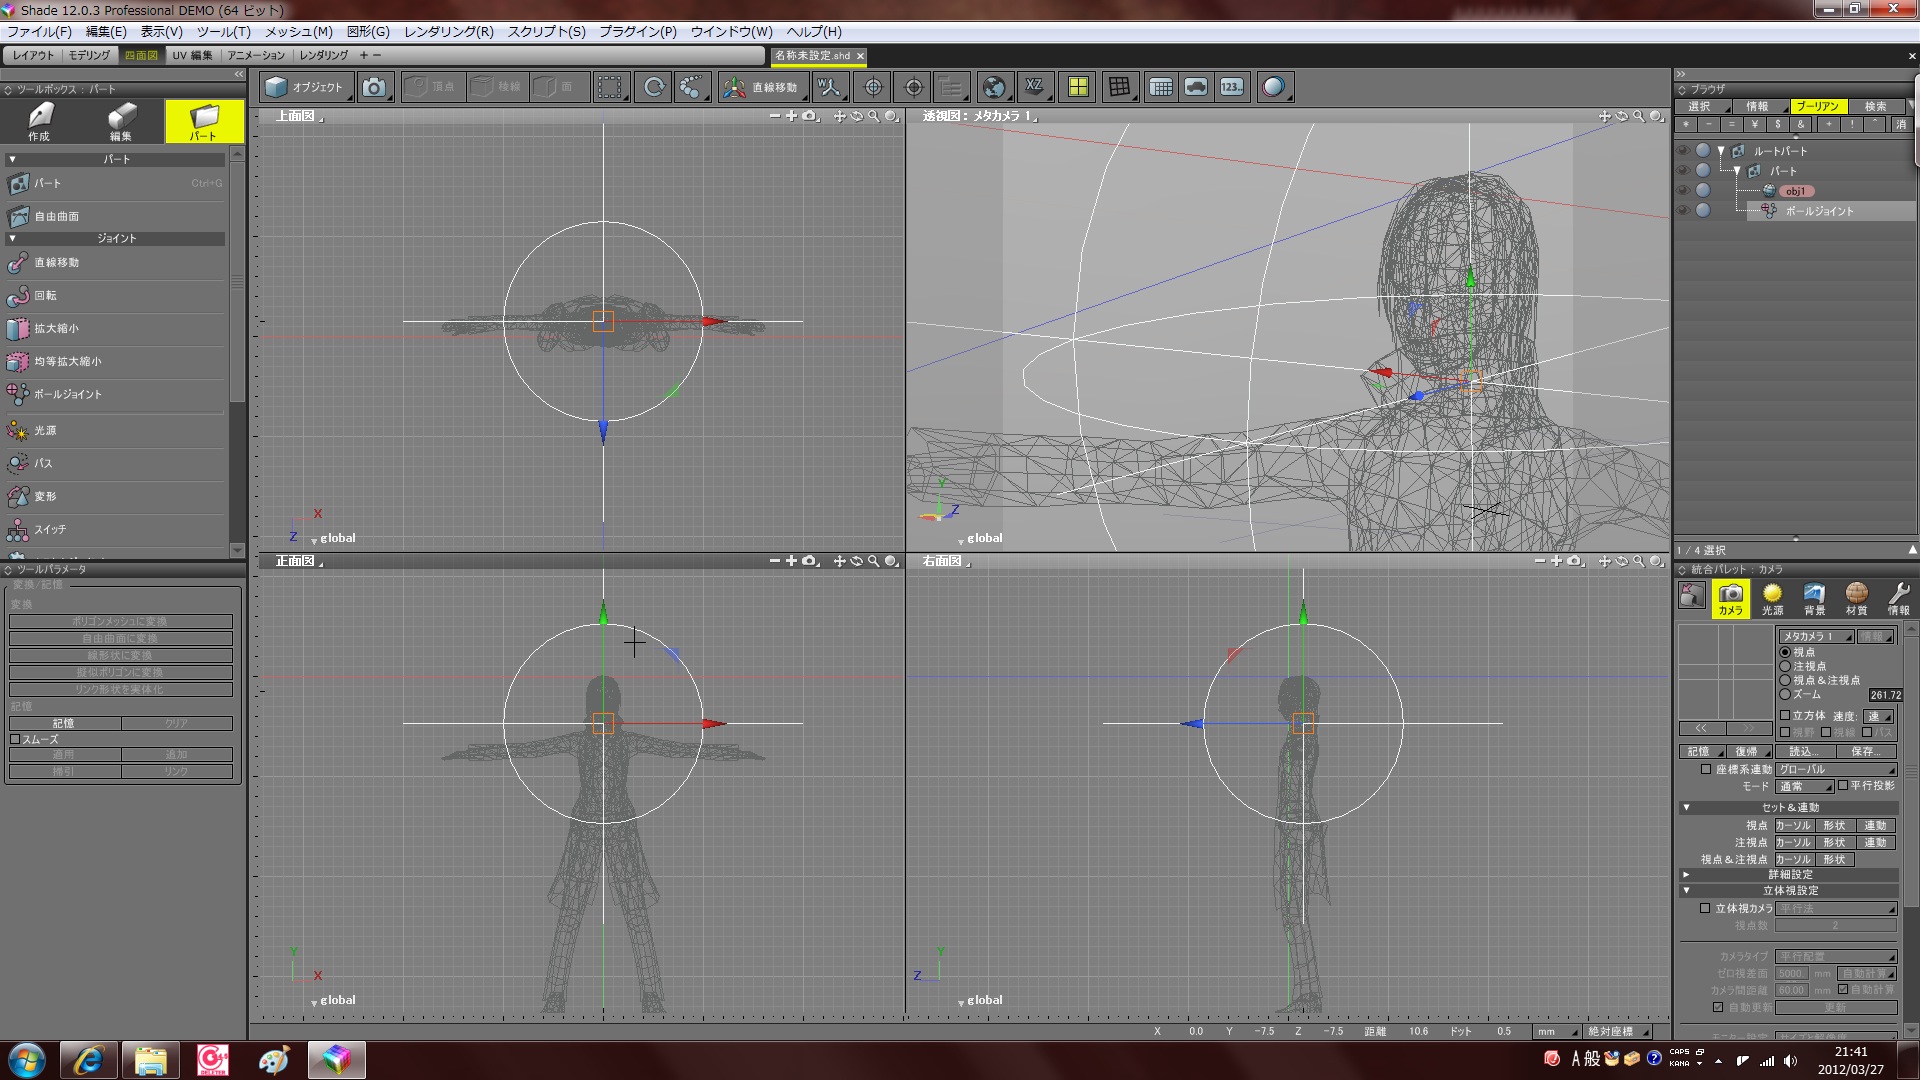Image resolution: width=1920 pixels, height=1080 pixels.
Task: Open the レンダリング(R) menu
Action: 448,31
